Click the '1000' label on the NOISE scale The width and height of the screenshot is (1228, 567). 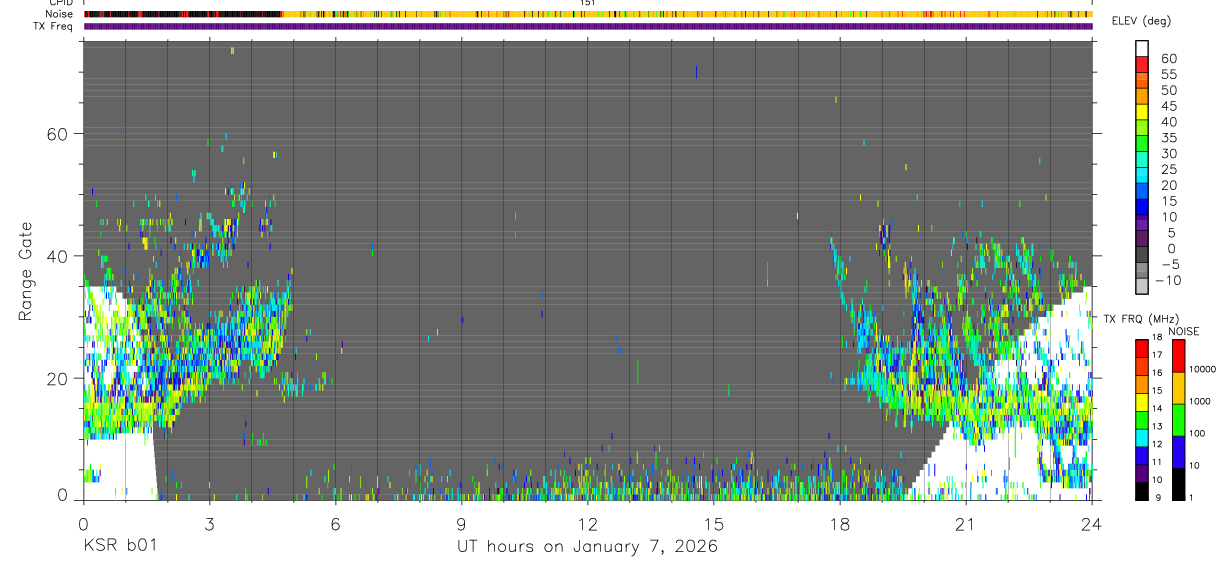(1201, 401)
